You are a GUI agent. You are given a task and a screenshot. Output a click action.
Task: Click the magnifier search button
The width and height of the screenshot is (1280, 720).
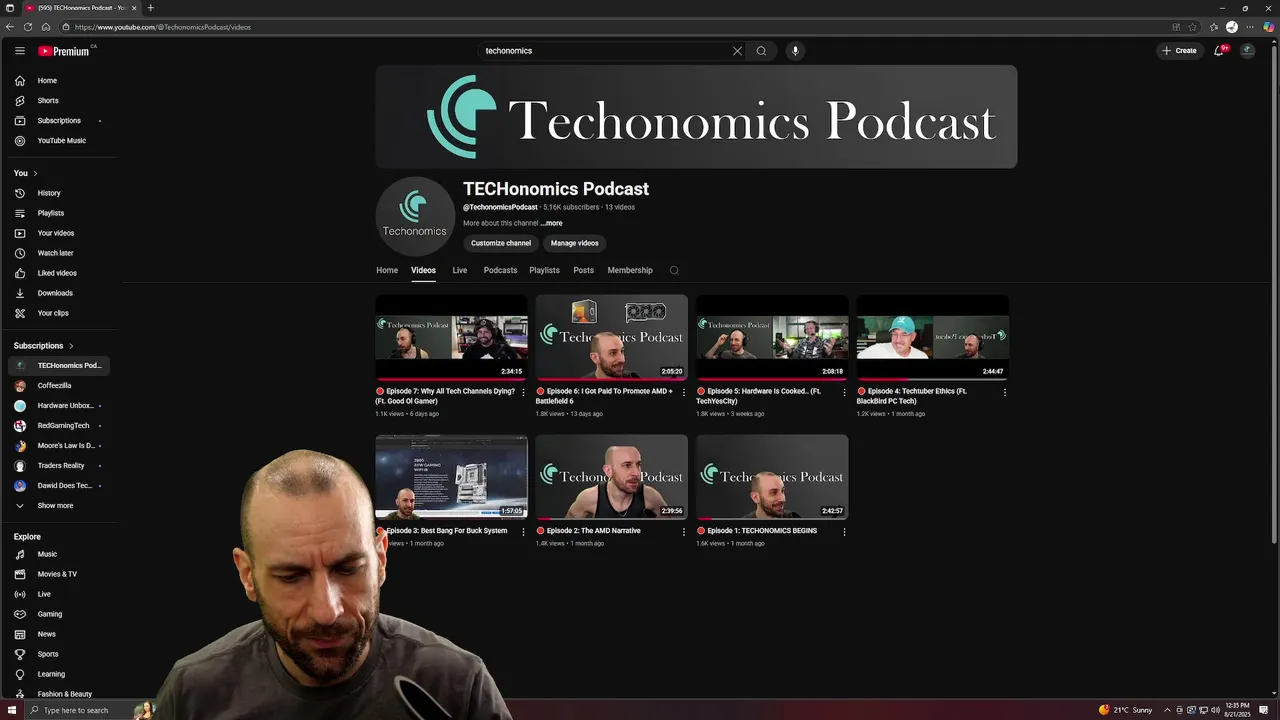tap(761, 51)
